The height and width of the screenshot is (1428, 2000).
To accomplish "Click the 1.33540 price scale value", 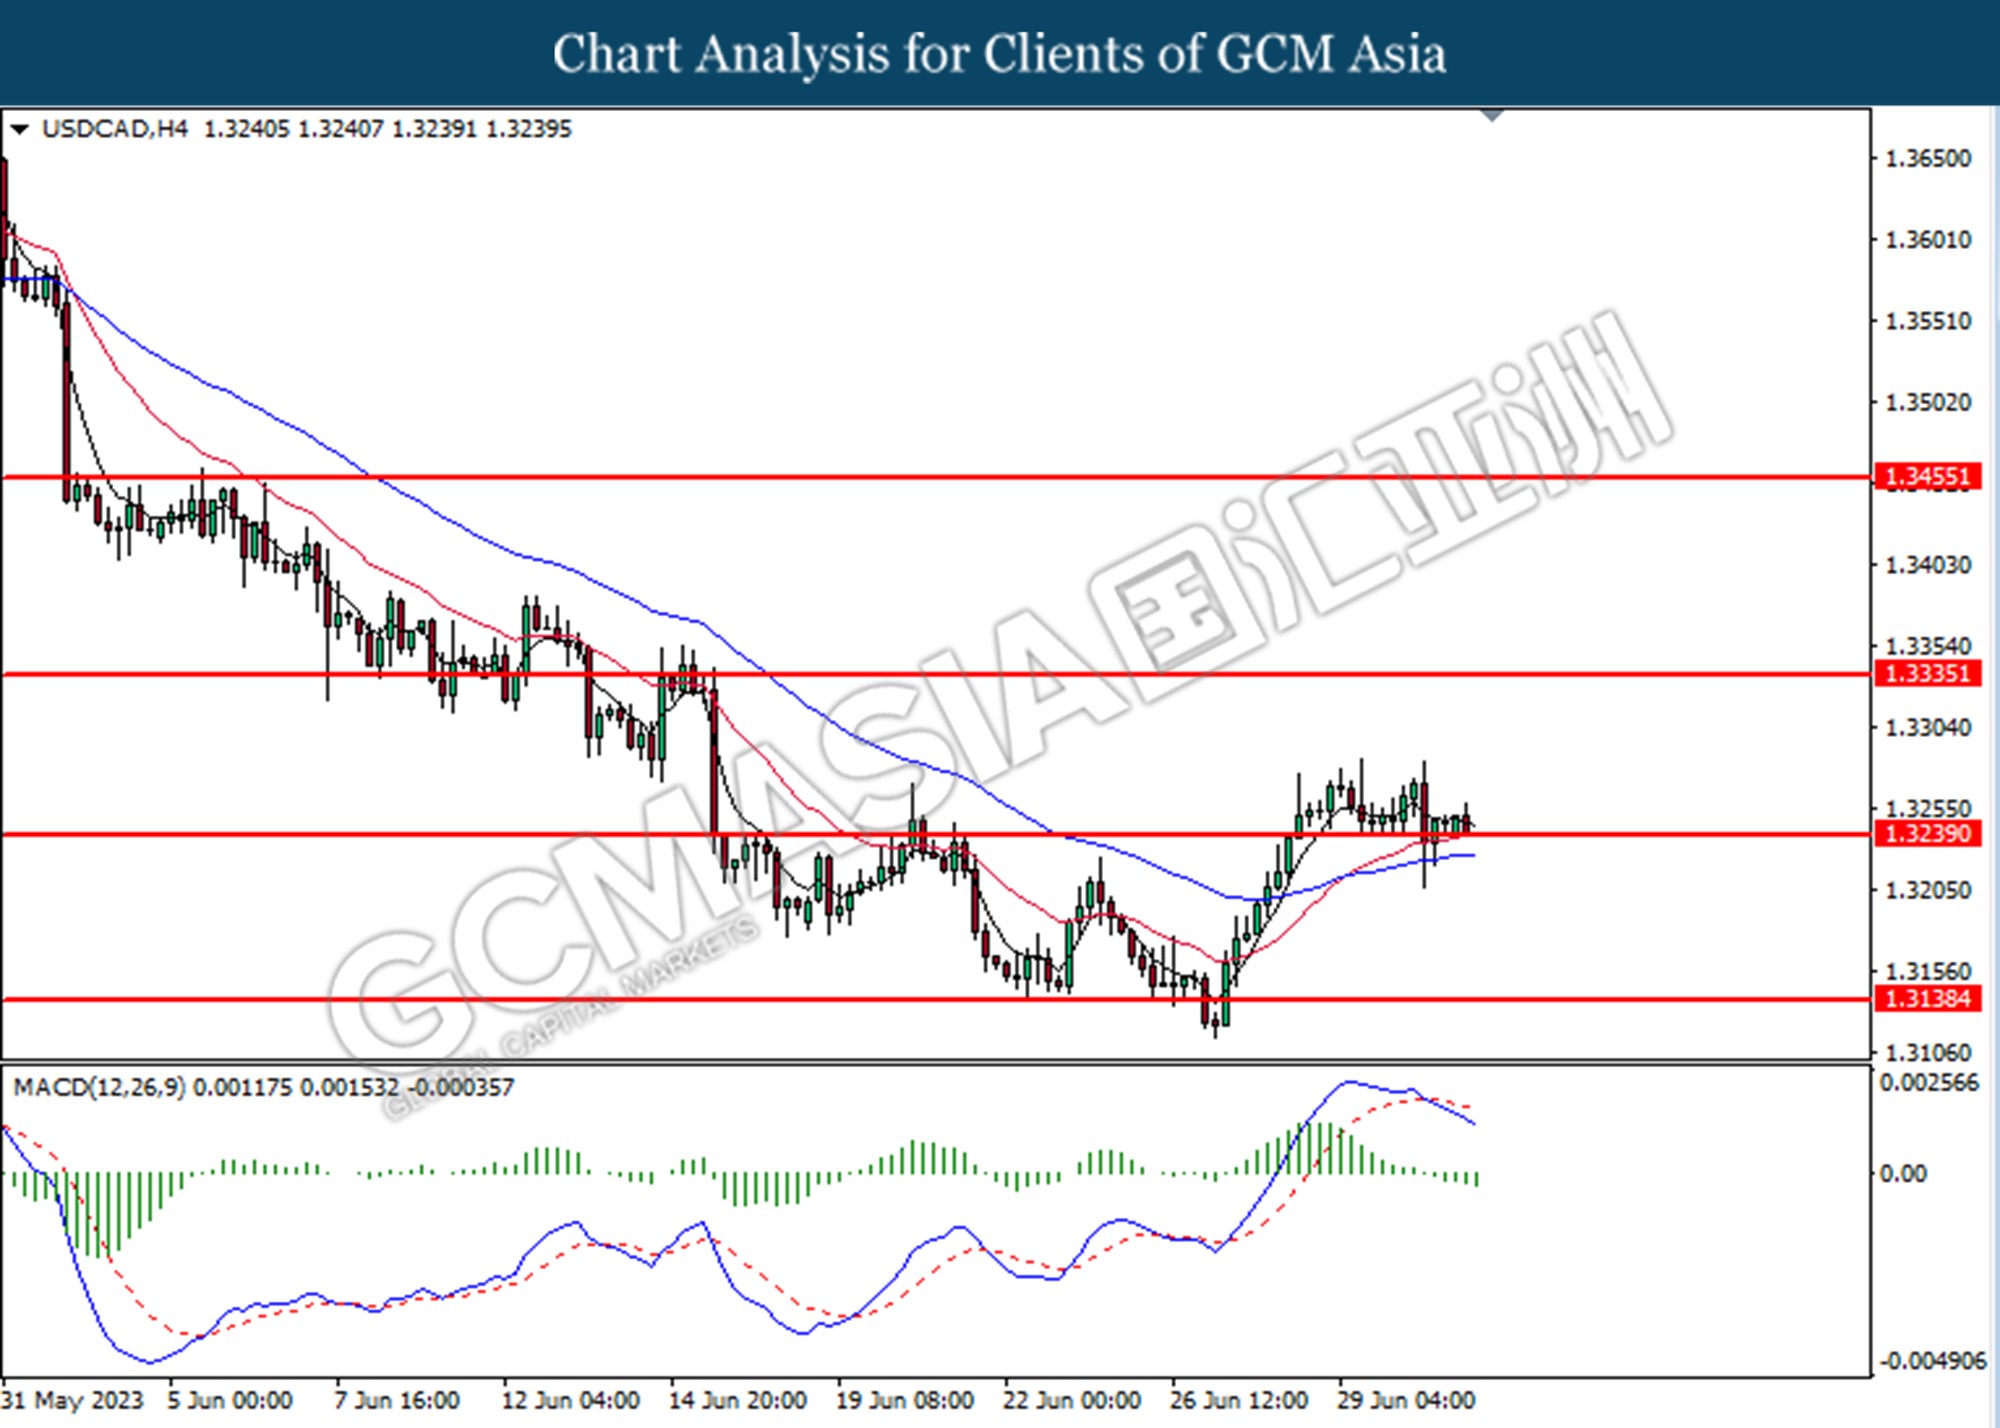I will pos(1928,646).
